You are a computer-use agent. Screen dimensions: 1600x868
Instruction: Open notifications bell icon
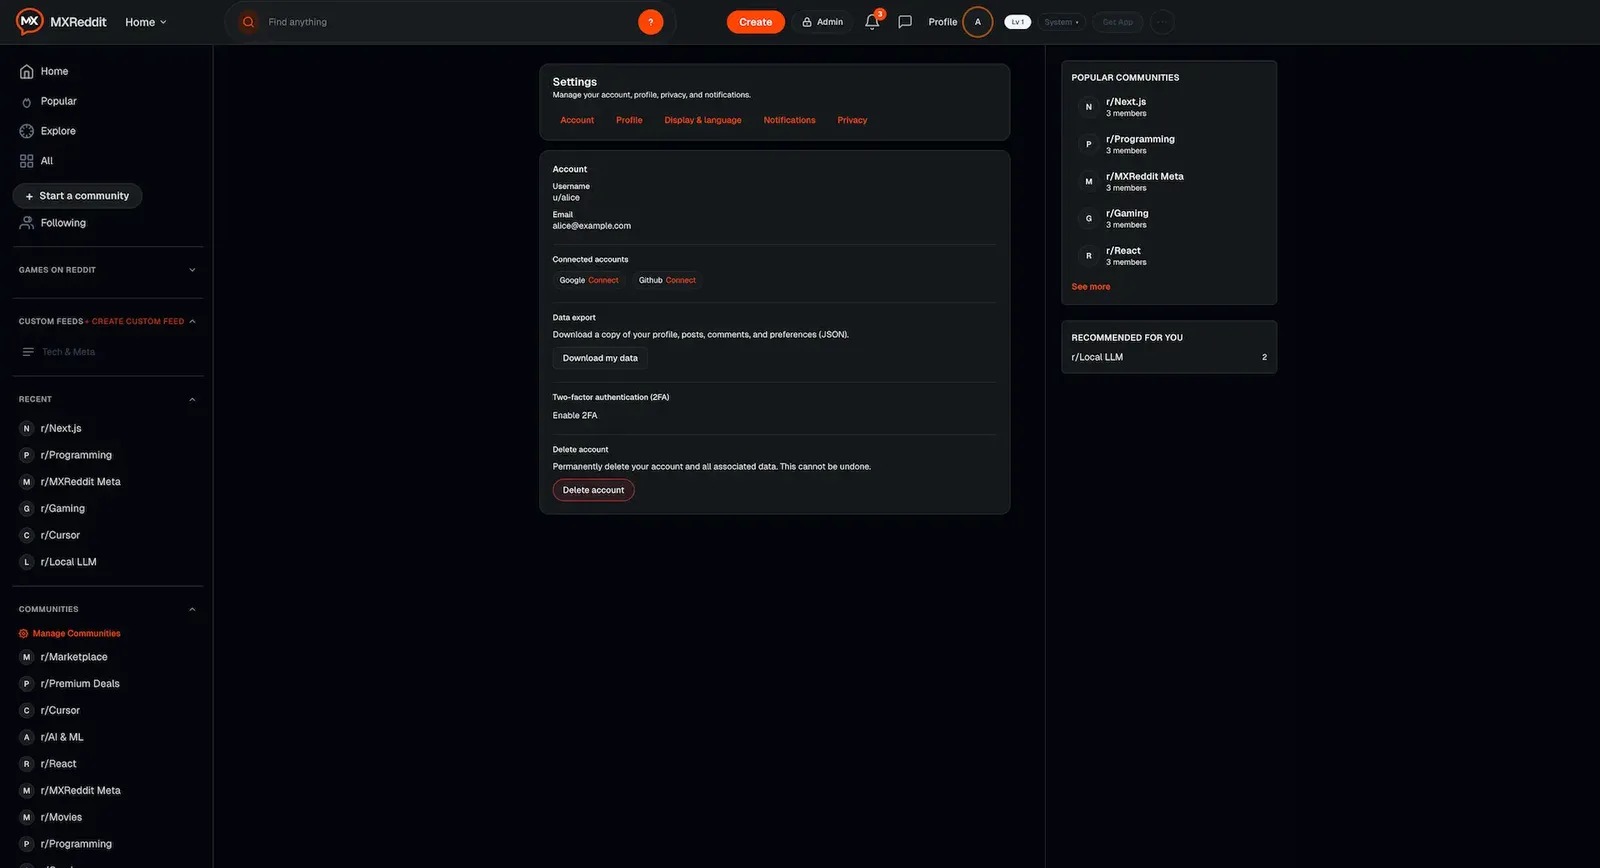pyautogui.click(x=872, y=22)
